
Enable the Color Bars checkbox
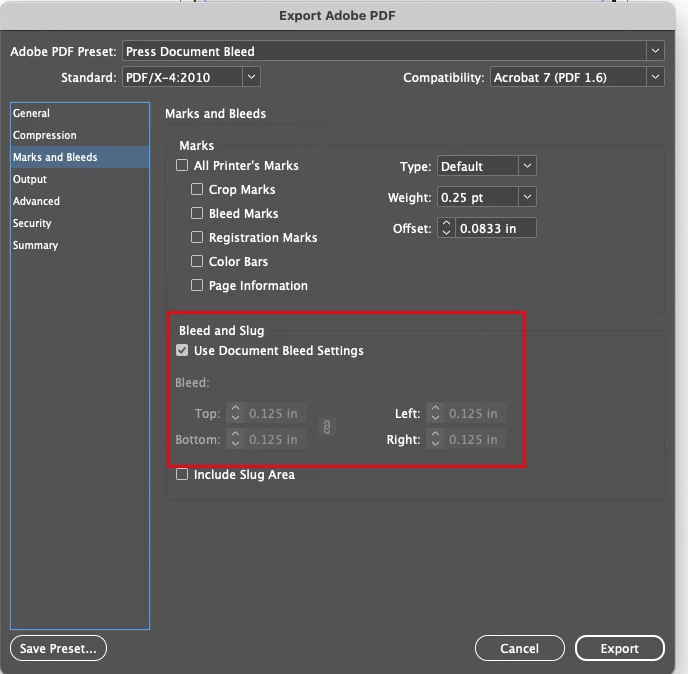[197, 262]
